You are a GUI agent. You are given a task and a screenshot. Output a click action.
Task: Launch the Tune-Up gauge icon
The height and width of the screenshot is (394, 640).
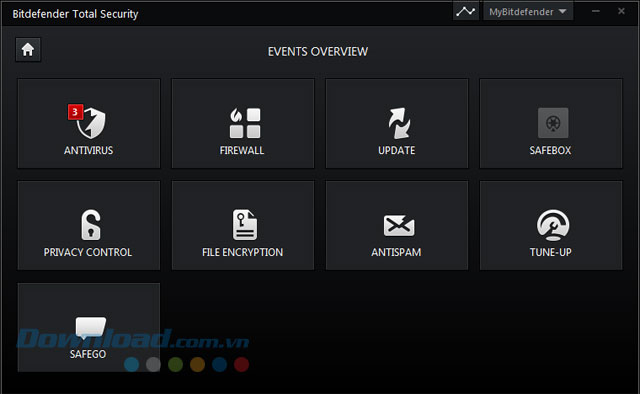pos(553,225)
